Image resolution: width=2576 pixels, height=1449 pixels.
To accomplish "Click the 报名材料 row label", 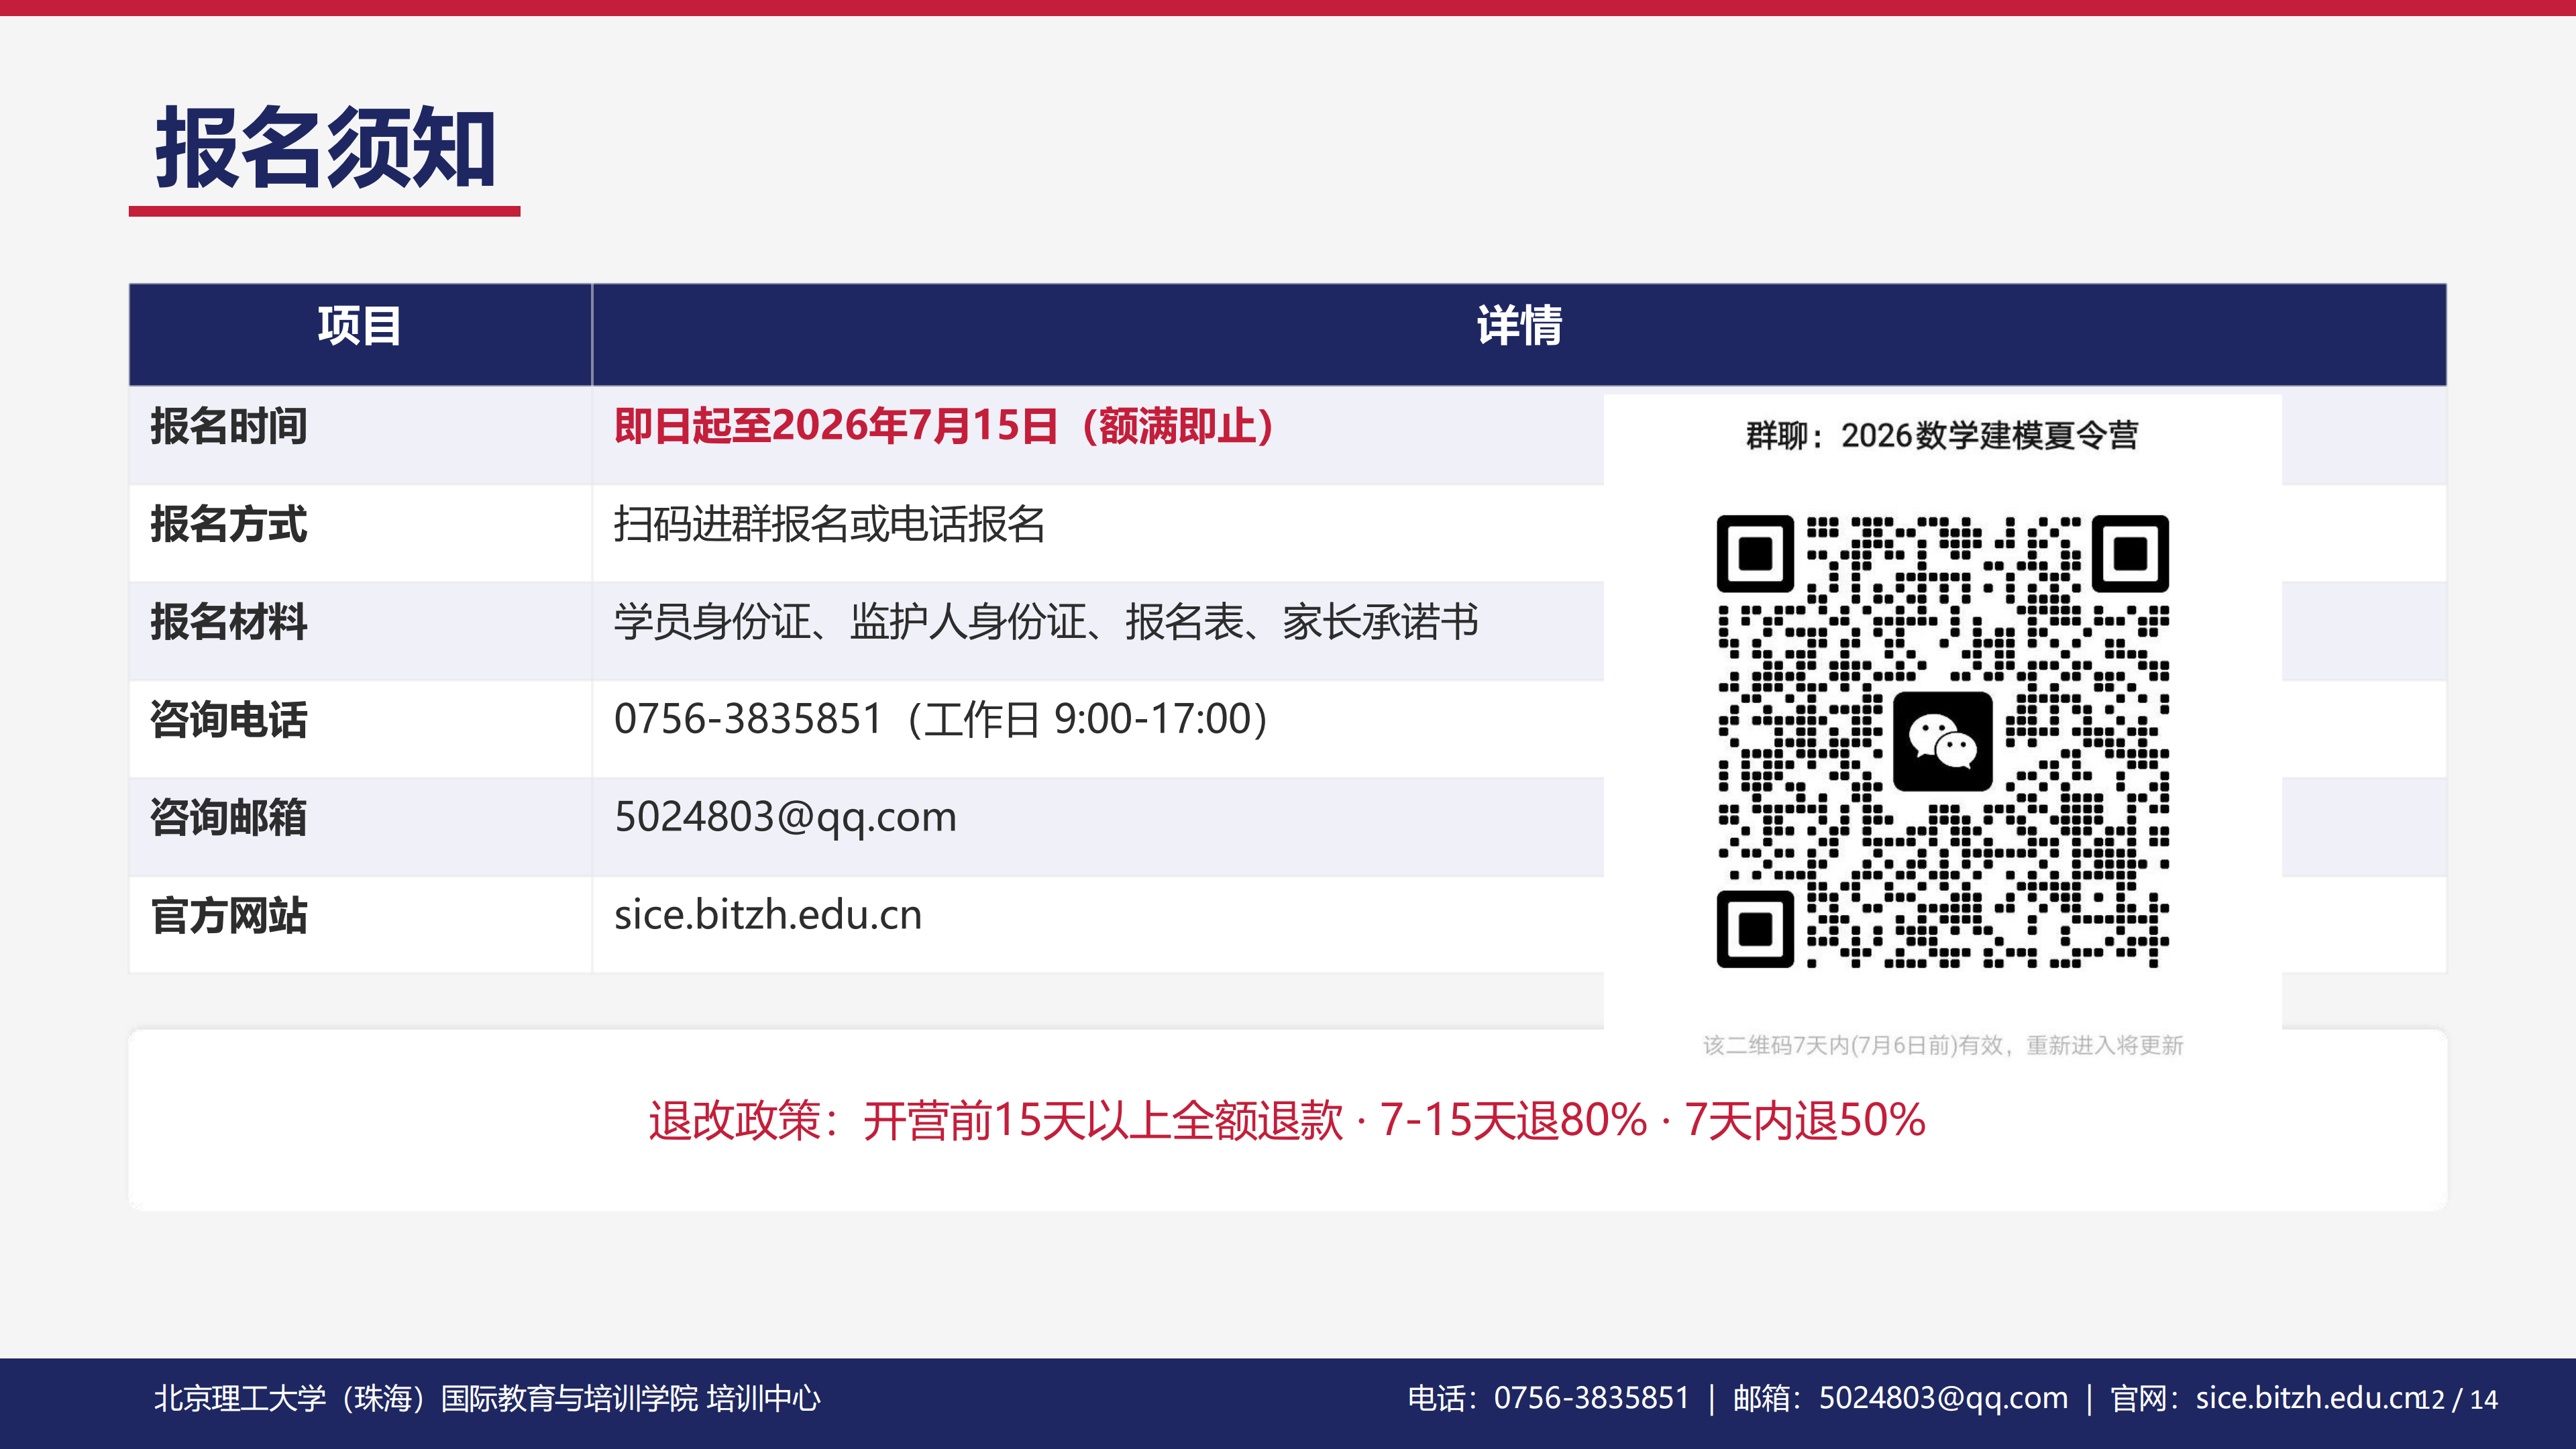I will [229, 622].
